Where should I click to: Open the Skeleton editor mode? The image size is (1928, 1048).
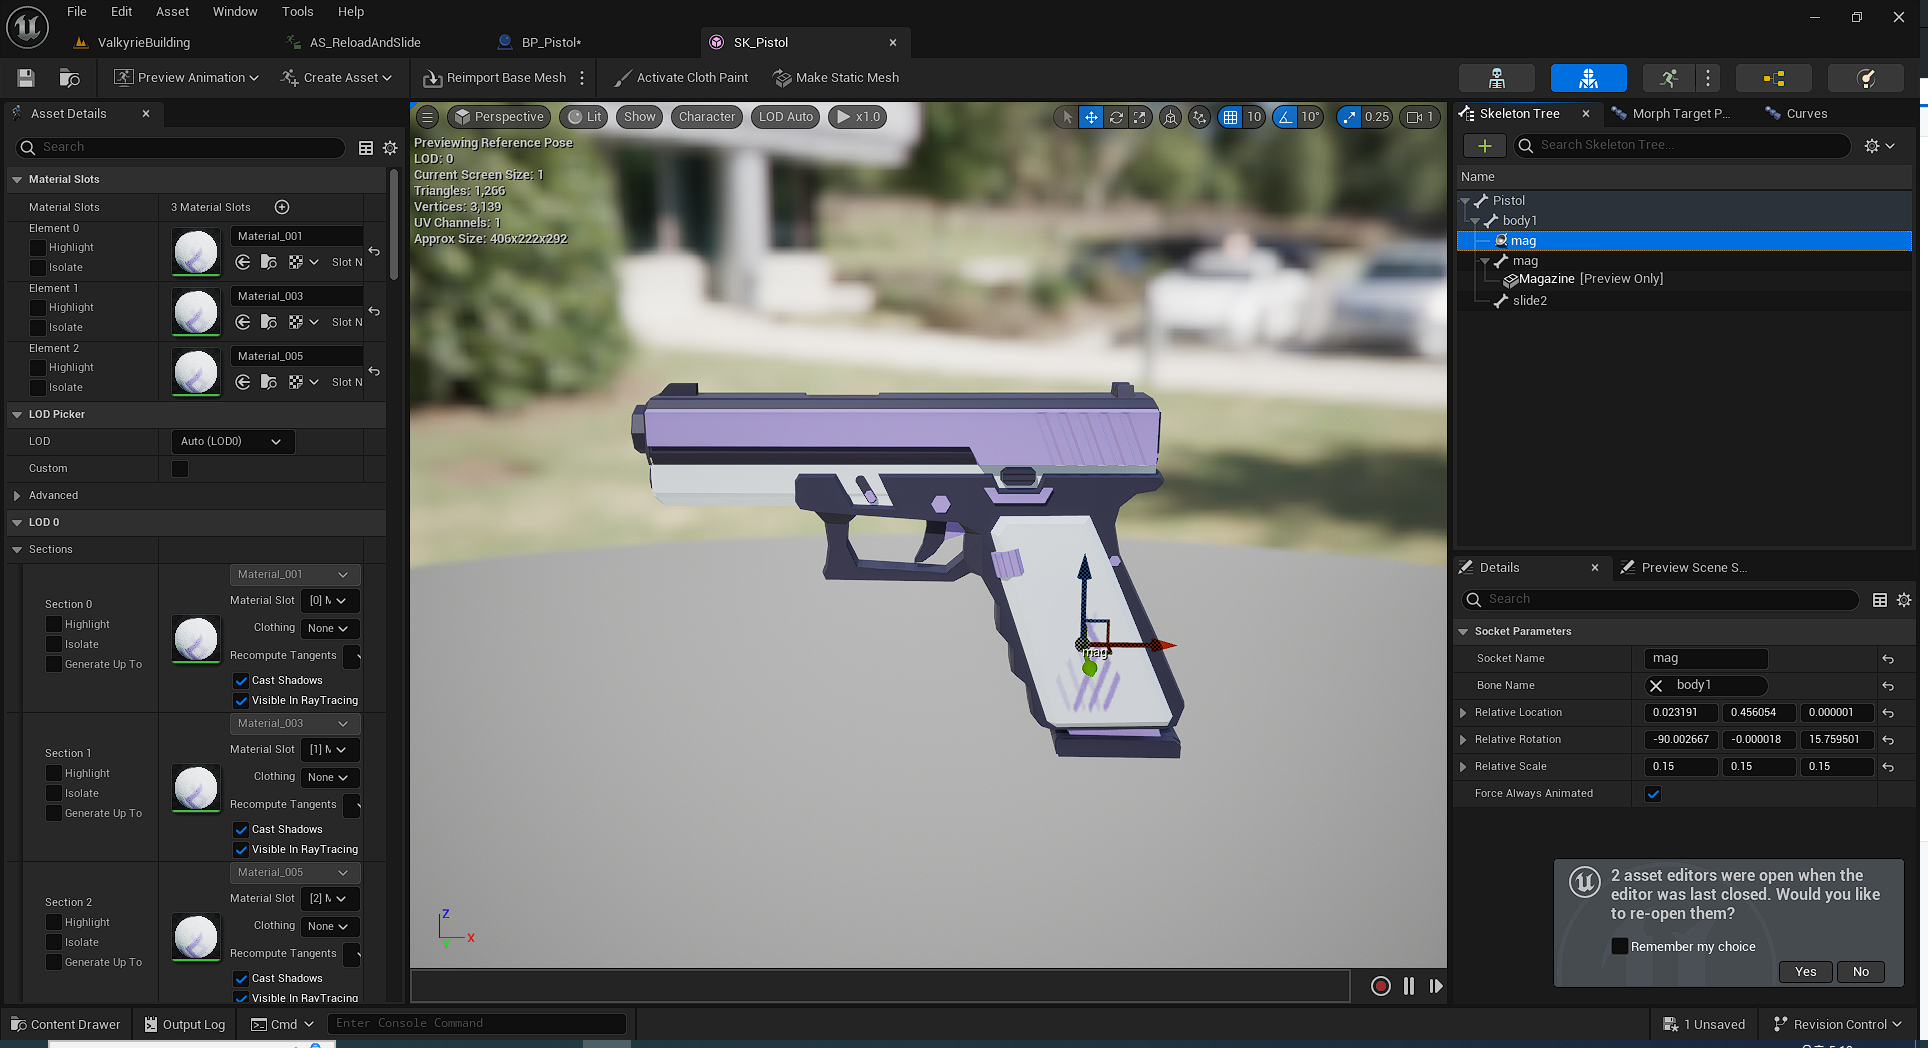[x=1496, y=78]
